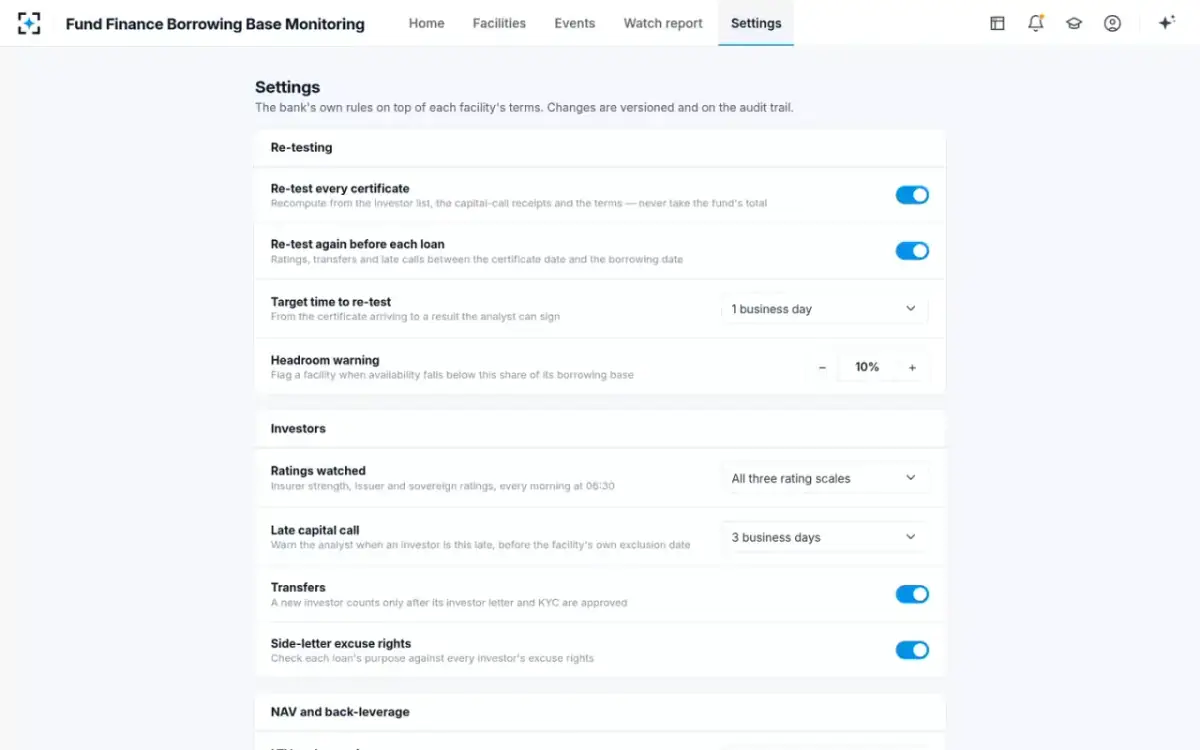Click 'From the certificate arriving' description
This screenshot has height=750, width=1200.
(415, 317)
